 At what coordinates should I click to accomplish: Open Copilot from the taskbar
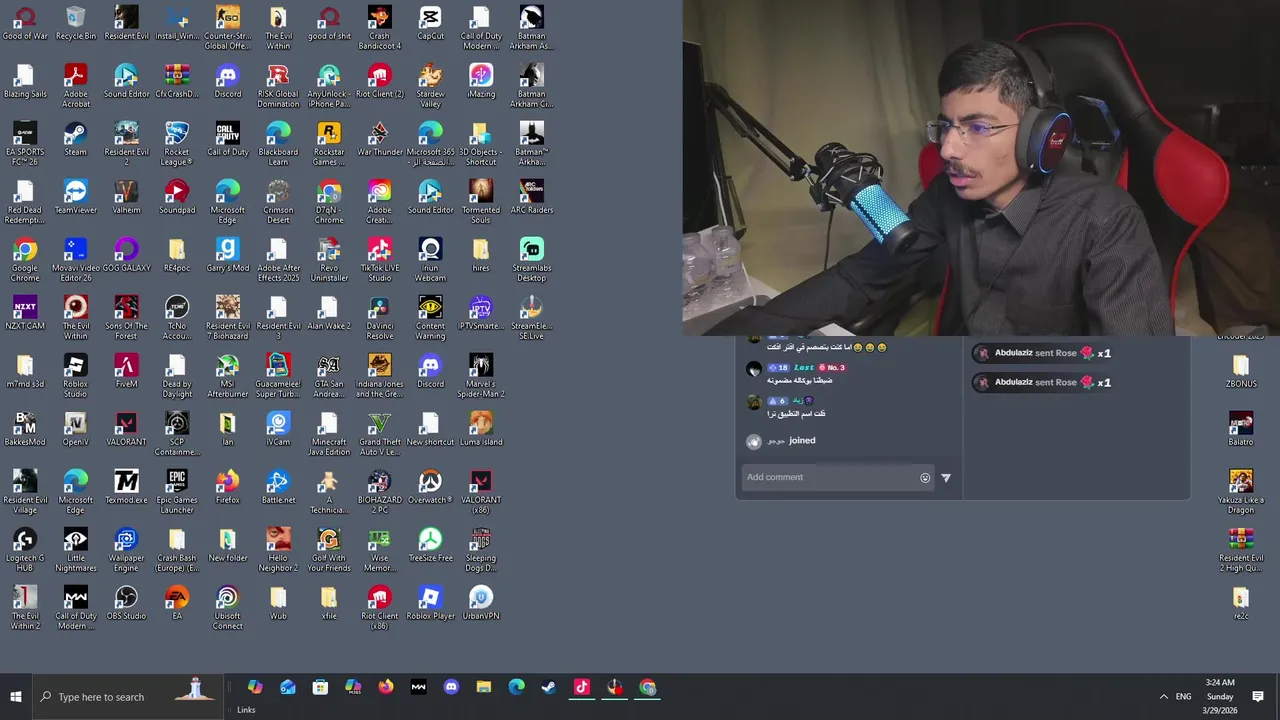tap(255, 687)
